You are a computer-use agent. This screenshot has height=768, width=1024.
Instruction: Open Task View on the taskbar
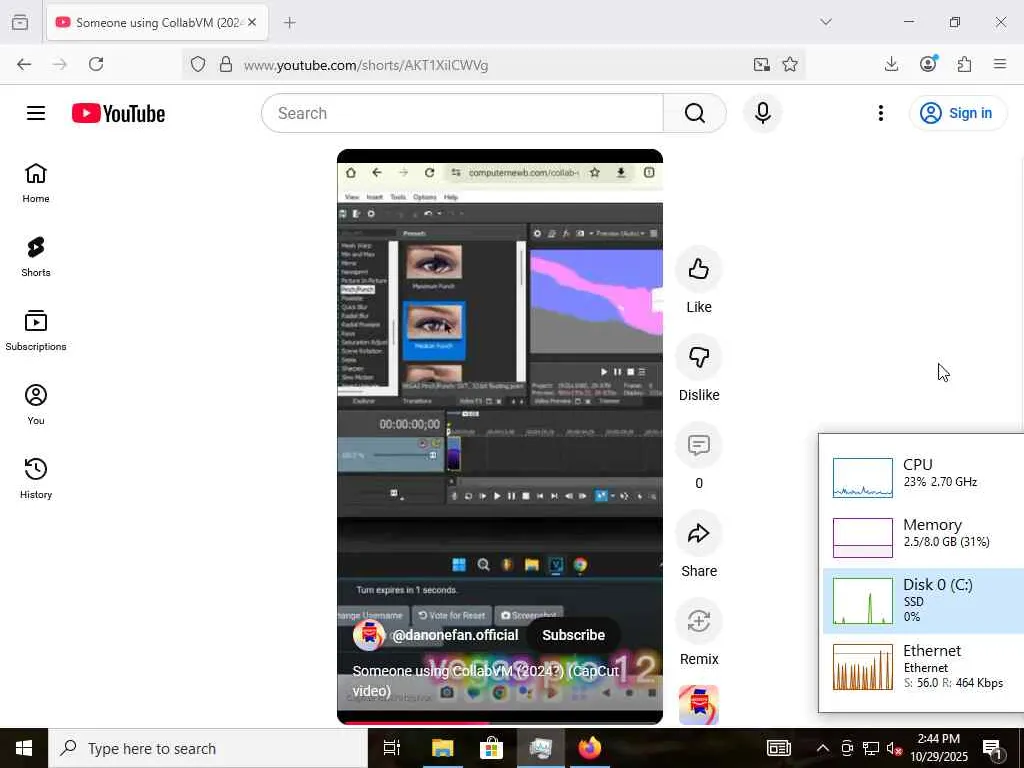click(392, 748)
